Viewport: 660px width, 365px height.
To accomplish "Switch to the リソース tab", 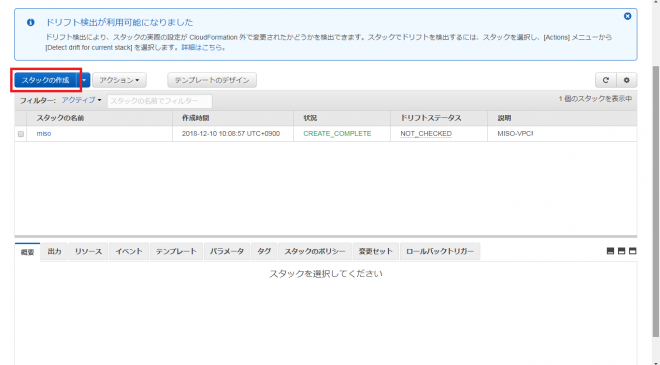I will point(88,251).
